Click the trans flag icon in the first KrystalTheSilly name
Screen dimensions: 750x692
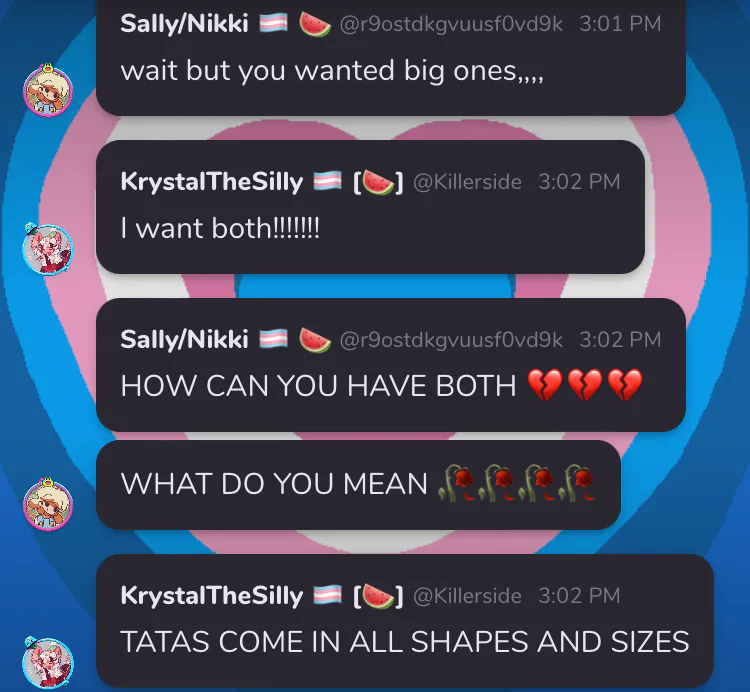coord(327,181)
